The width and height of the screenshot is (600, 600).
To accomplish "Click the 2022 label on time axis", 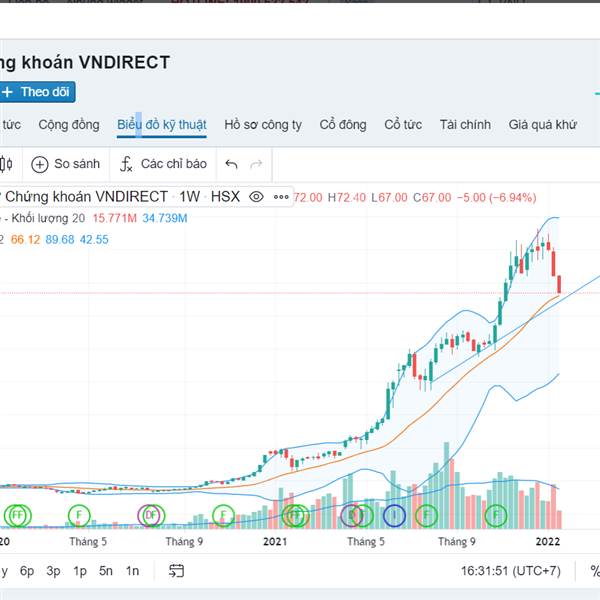I will tap(548, 541).
